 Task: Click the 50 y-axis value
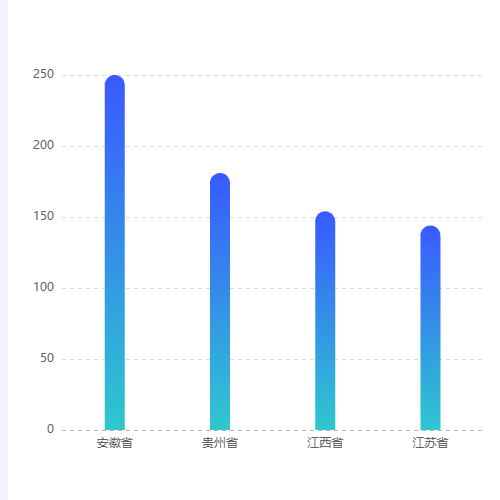click(47, 358)
